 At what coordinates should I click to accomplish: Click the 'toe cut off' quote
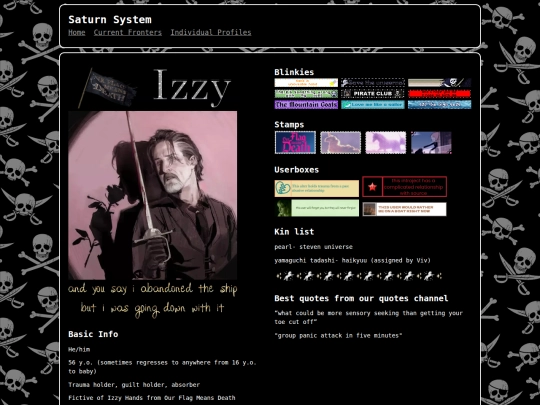[368, 317]
